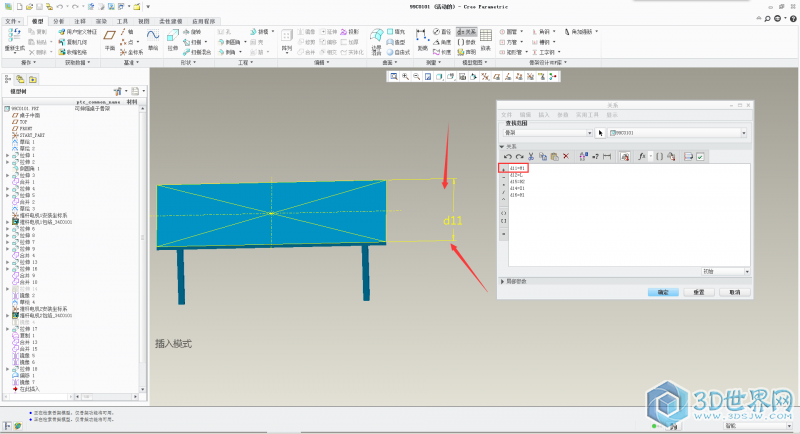The image size is (800, 434).
Task: Click the 确定 button in the Relations dialog
Action: tap(663, 292)
